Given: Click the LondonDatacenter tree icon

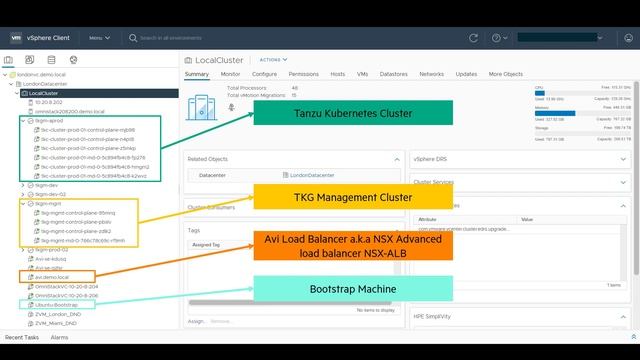Looking at the screenshot, I should 18,84.
